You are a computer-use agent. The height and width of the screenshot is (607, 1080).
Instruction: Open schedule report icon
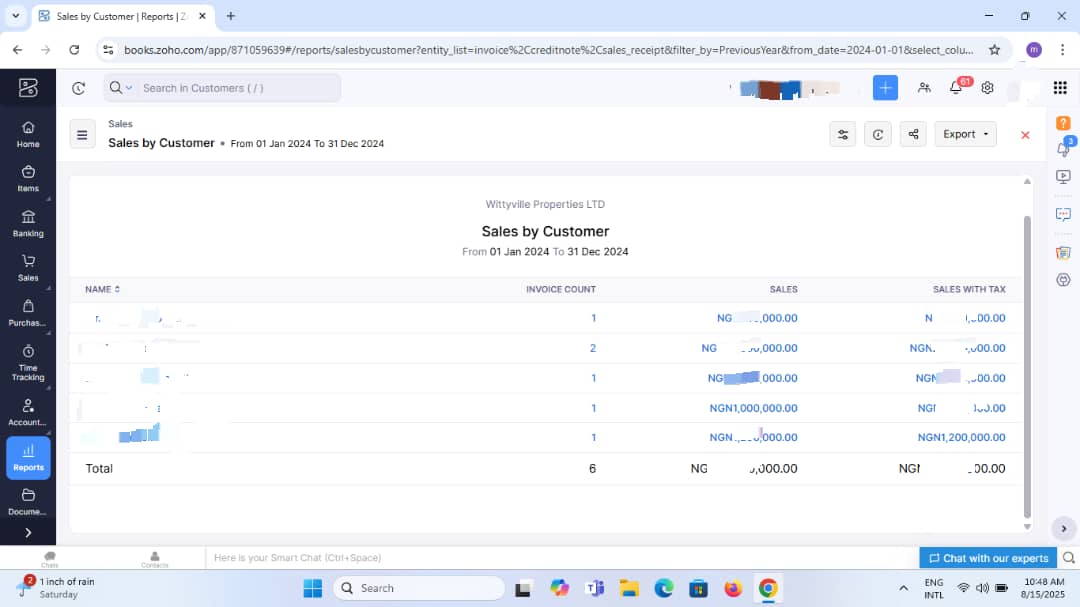point(878,134)
